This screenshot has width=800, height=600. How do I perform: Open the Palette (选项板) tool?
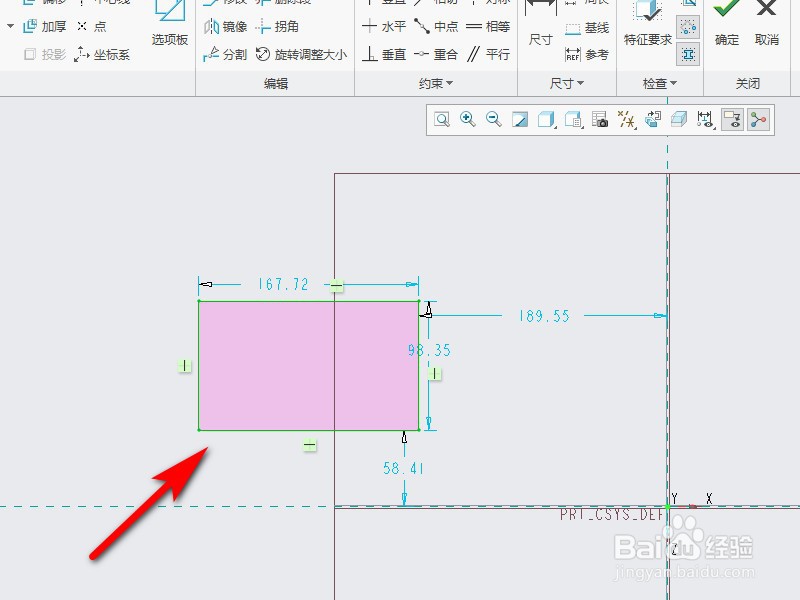(170, 23)
